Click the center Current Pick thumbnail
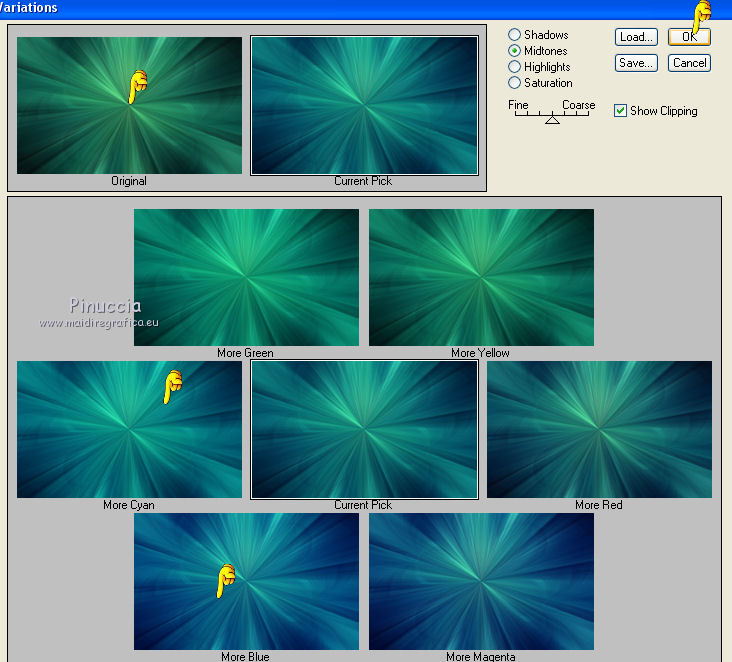The height and width of the screenshot is (662, 732). [x=365, y=430]
